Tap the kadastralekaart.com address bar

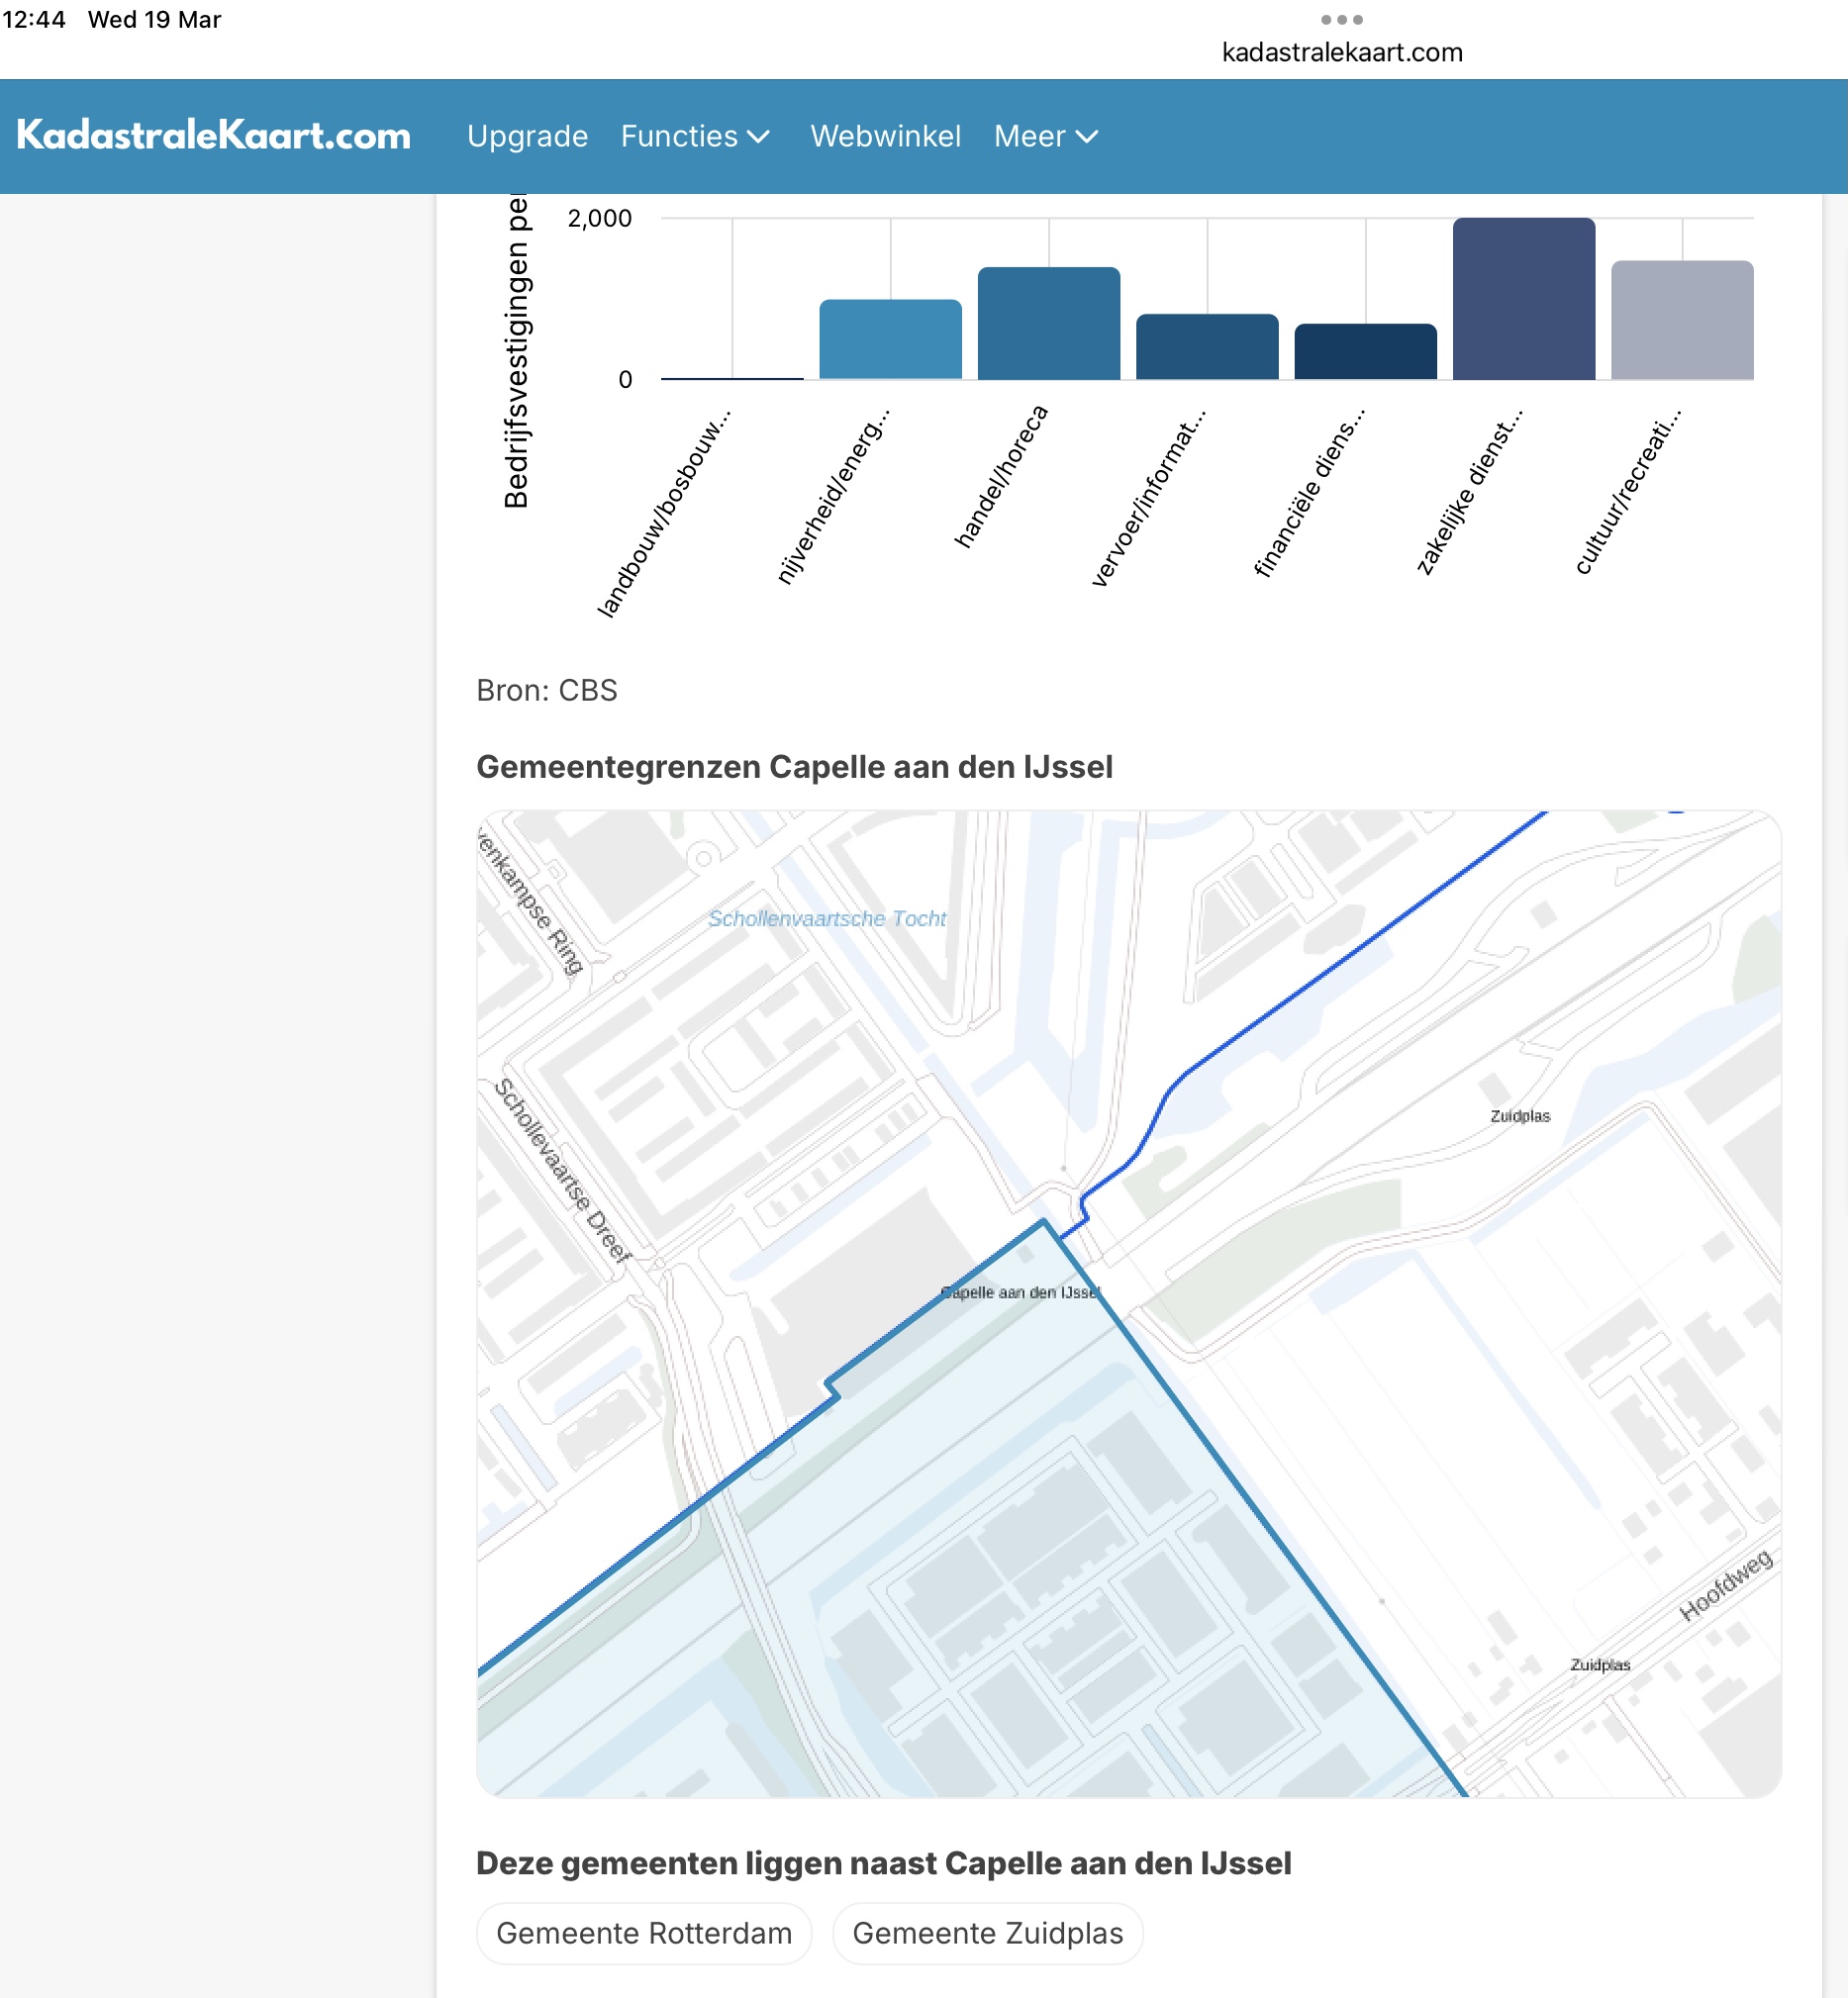(x=1341, y=53)
